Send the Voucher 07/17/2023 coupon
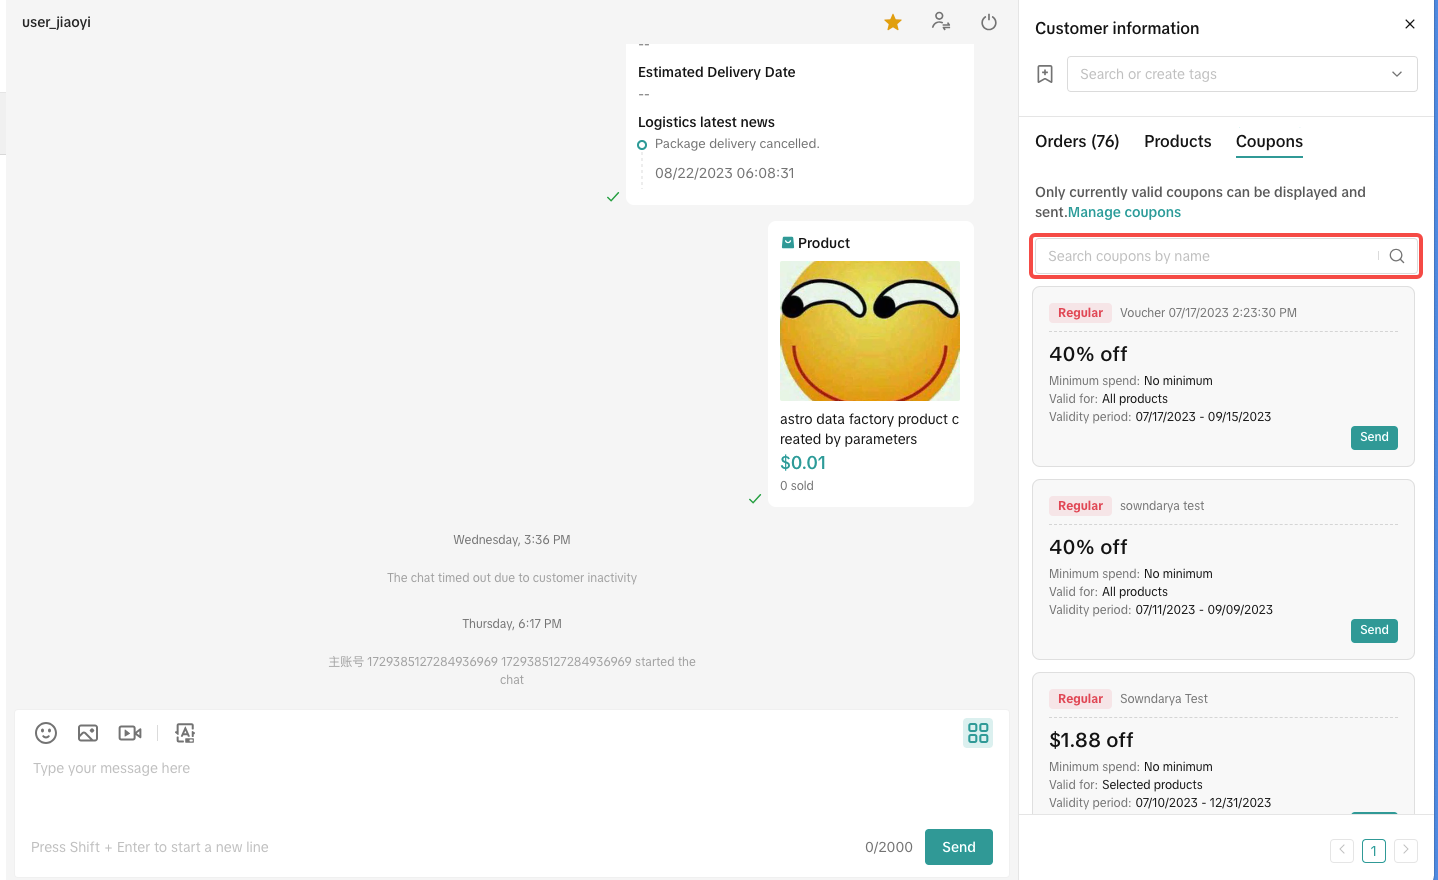Viewport: 1438px width, 880px height. [x=1374, y=438]
